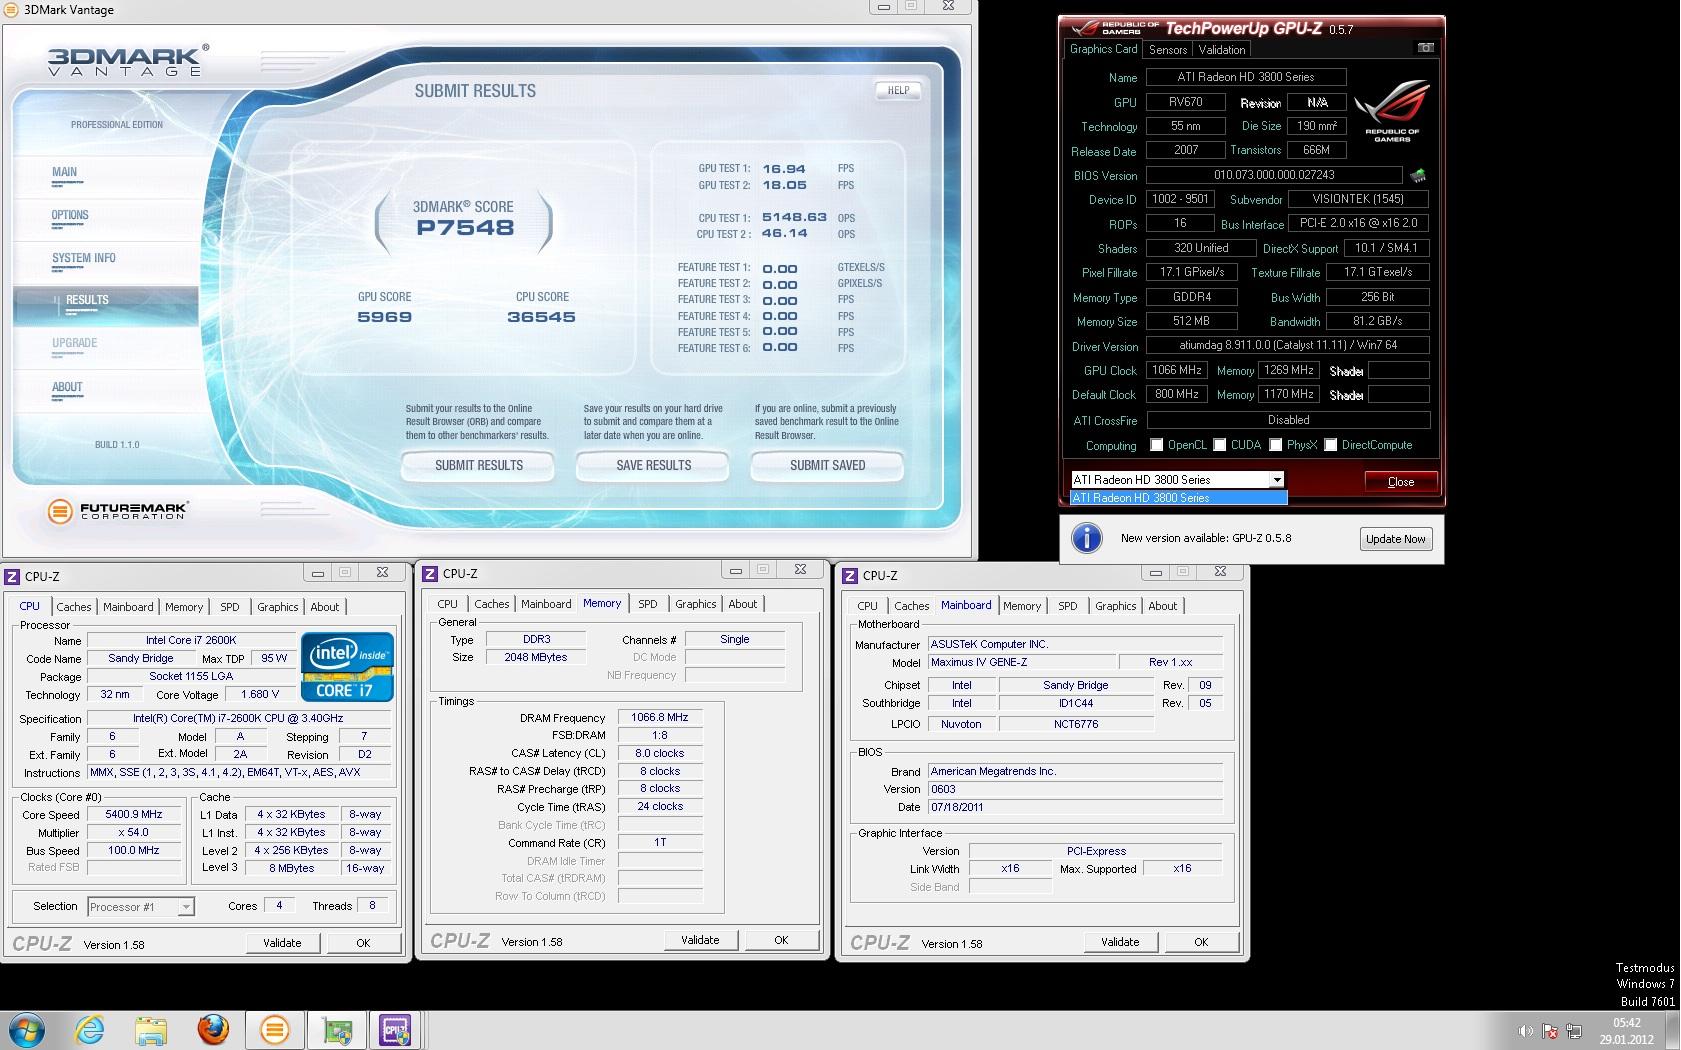
Task: Open the Sensors tab in GPU-Z
Action: (1168, 50)
